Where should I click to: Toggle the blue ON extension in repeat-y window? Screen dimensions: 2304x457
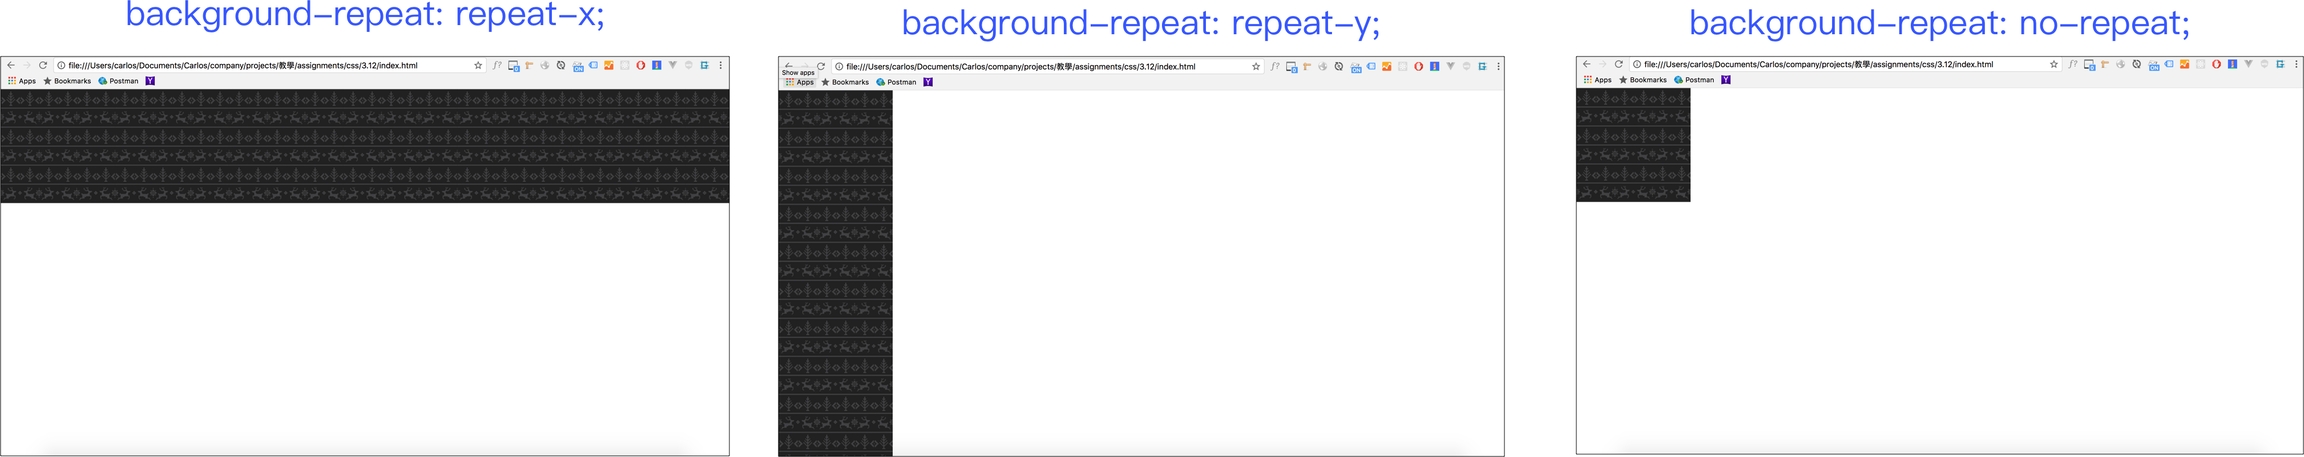click(1355, 67)
